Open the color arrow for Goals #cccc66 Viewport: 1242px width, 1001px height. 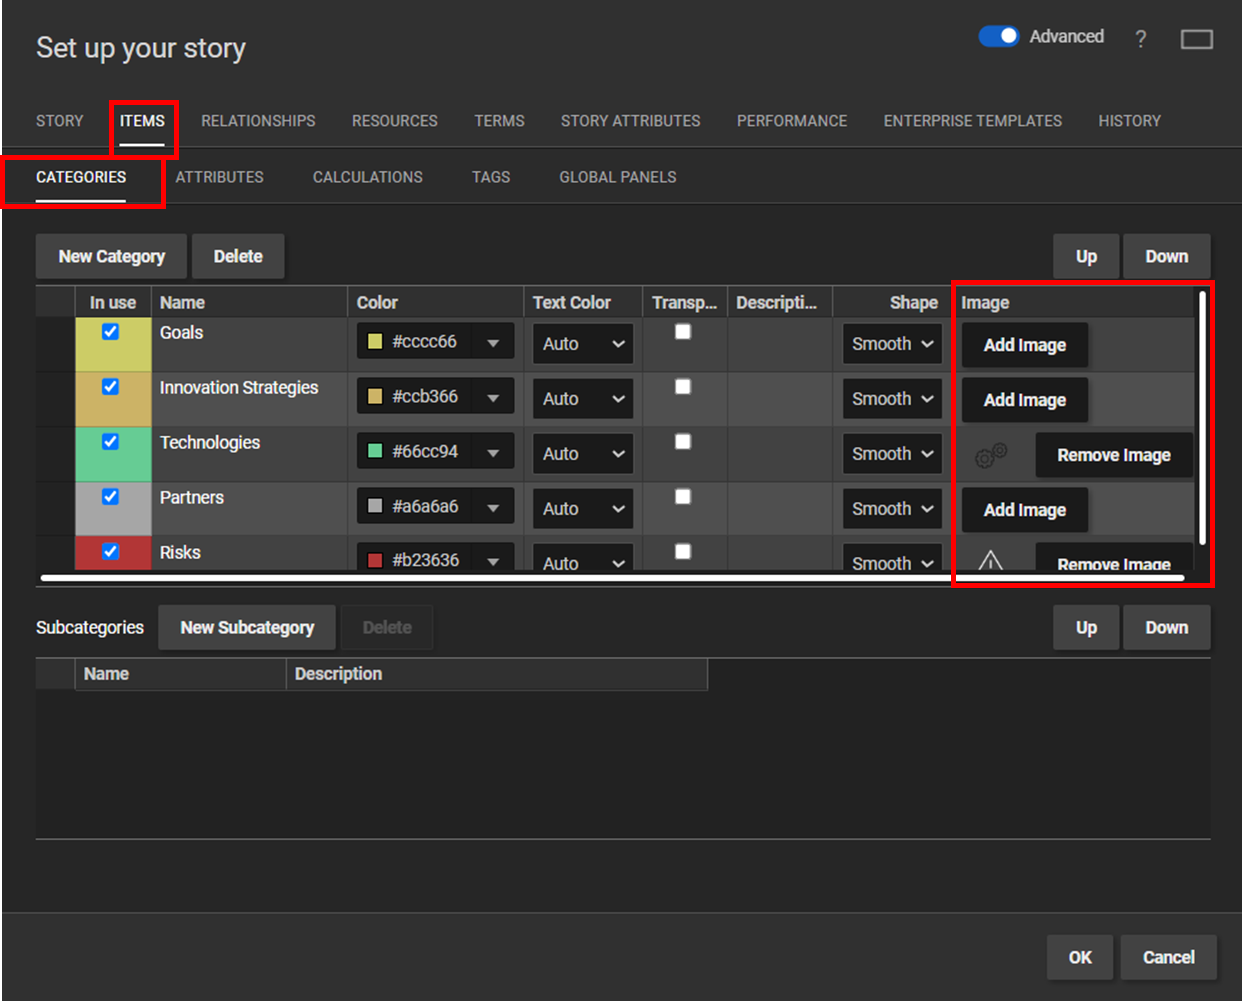coord(493,342)
